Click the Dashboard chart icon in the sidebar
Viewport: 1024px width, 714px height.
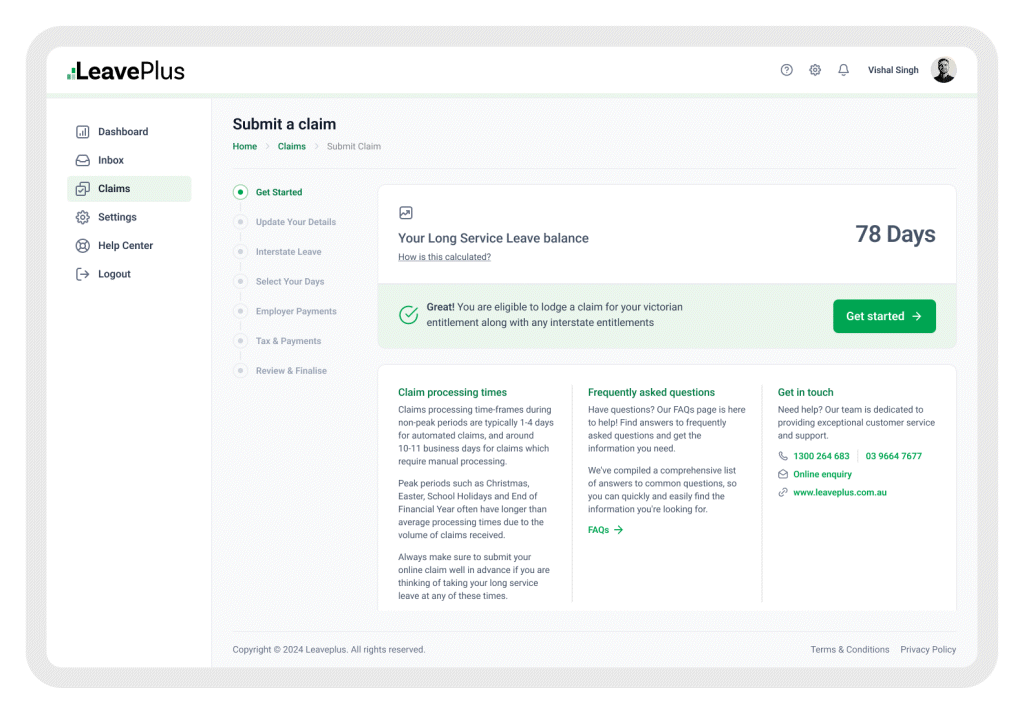82,132
